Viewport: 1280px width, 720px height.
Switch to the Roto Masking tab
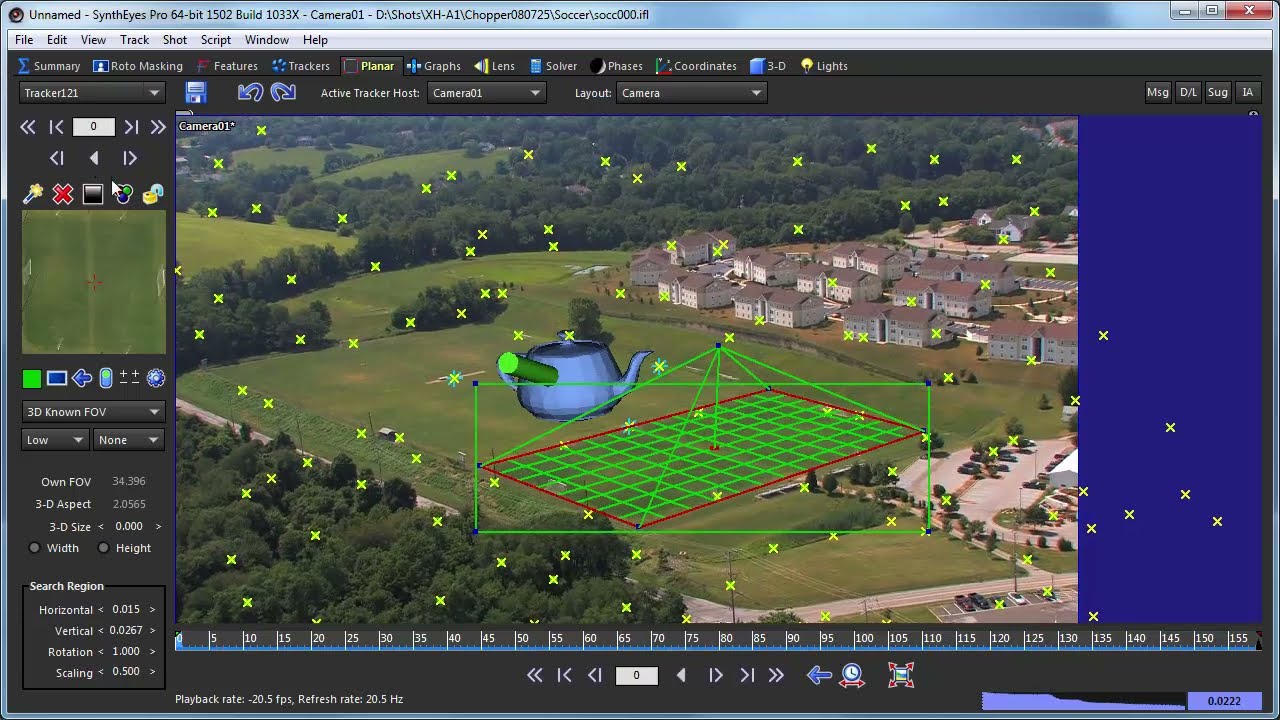click(138, 66)
